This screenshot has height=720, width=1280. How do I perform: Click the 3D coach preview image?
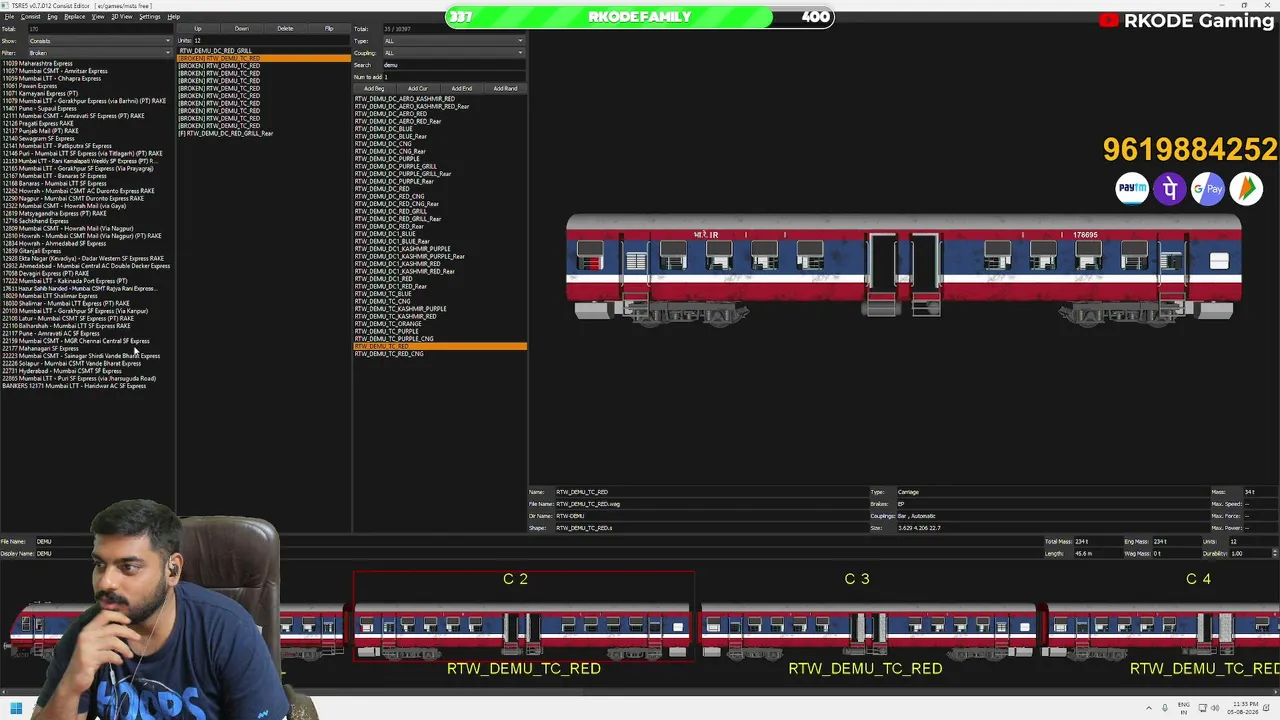[x=904, y=270]
